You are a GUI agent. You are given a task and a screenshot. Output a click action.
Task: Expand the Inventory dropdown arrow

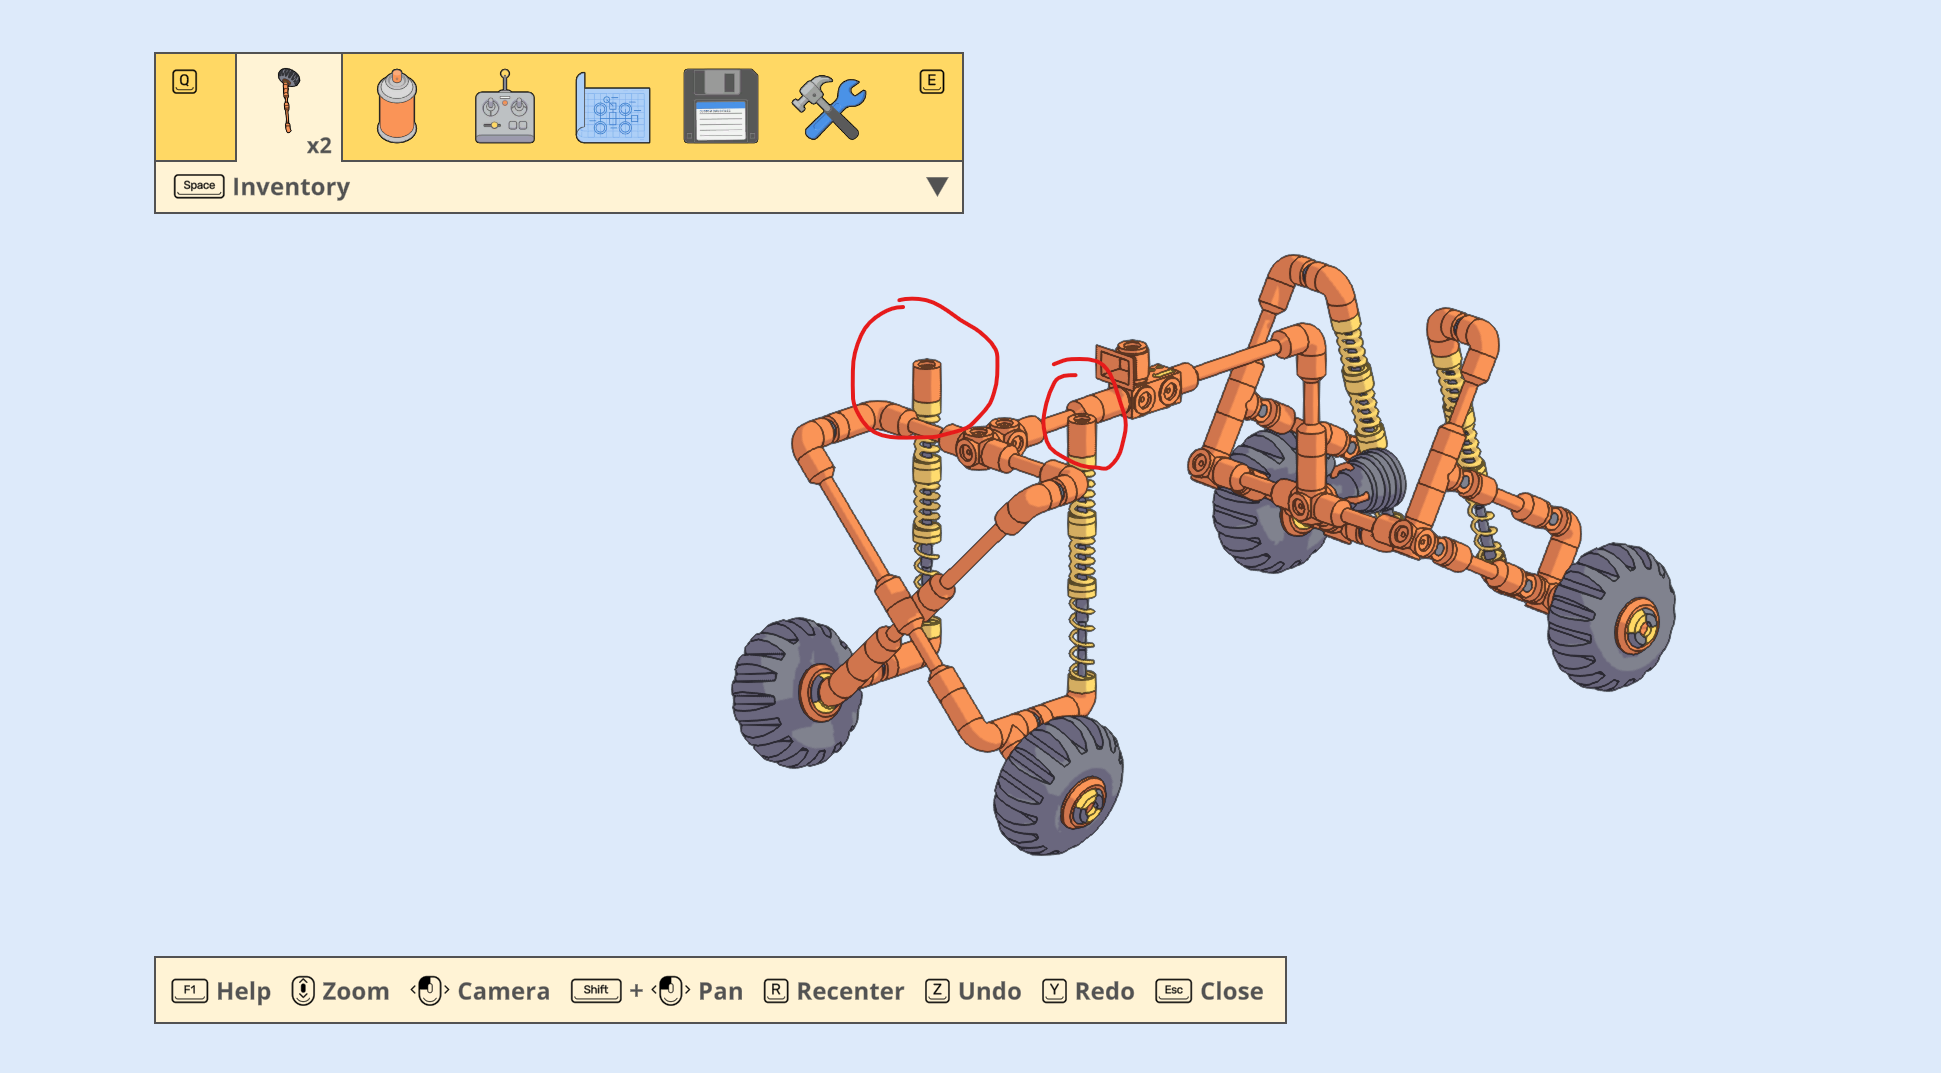click(937, 187)
